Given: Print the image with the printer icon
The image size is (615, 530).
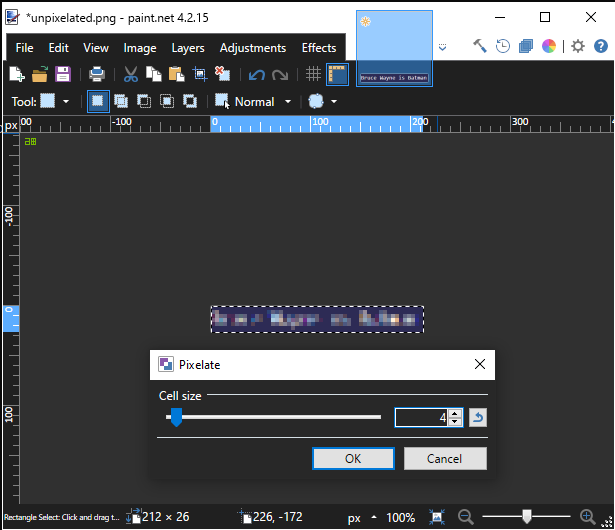Looking at the screenshot, I should (96, 74).
